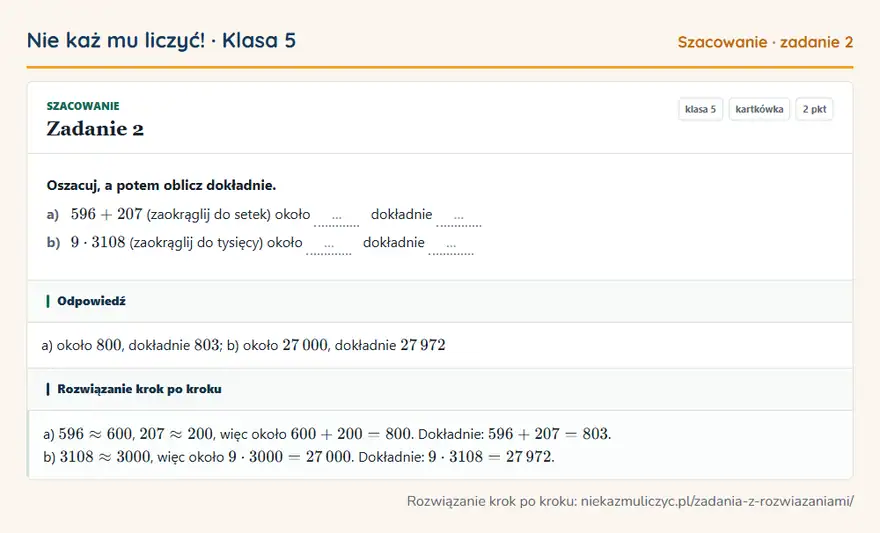
Task: Click '(zaokrąglij do setek)' hint text
Action: pyautogui.click(x=208, y=214)
